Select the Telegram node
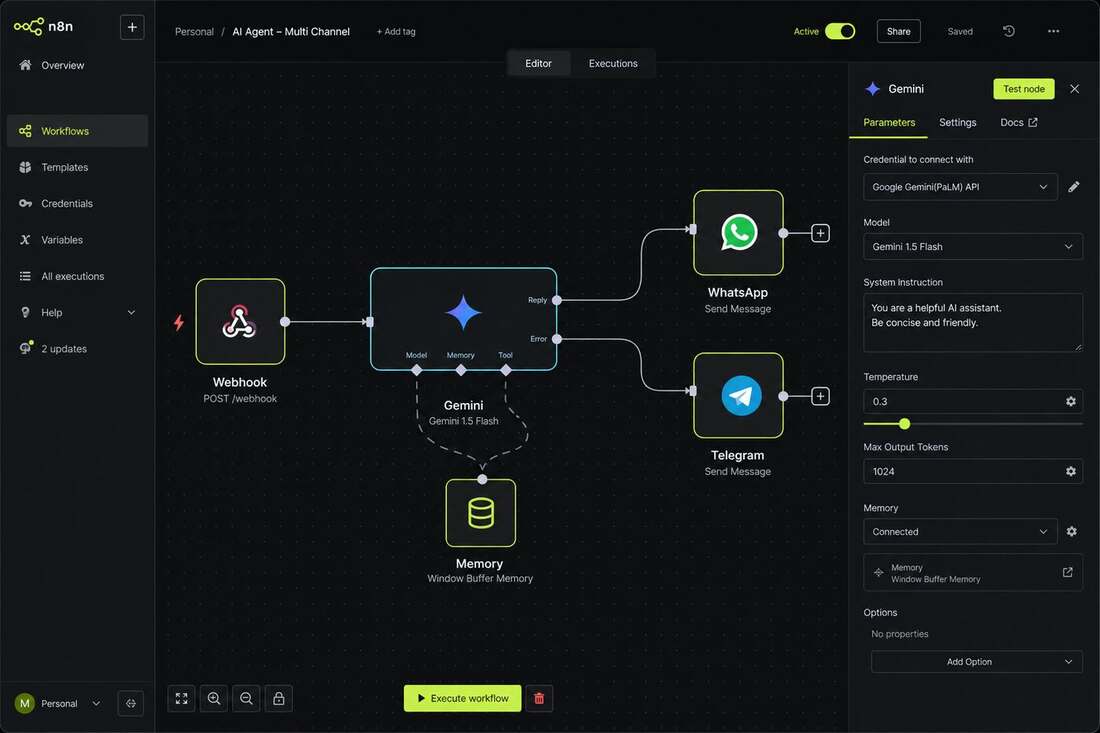The image size is (1100, 733). pos(738,396)
